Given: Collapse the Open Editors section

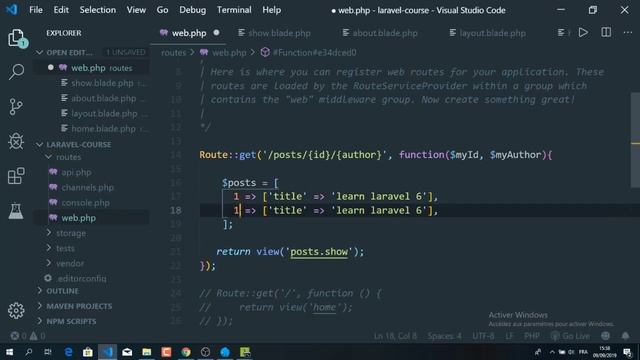Looking at the screenshot, I should pos(40,52).
